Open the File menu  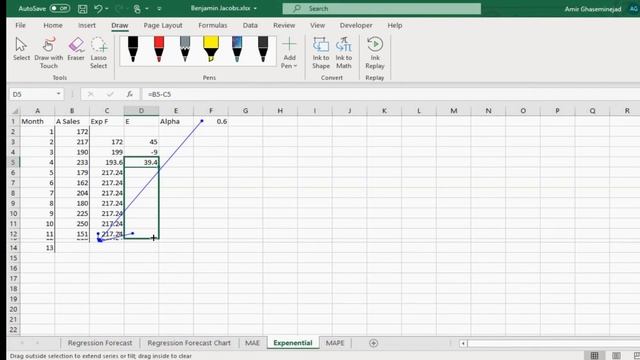(20, 25)
